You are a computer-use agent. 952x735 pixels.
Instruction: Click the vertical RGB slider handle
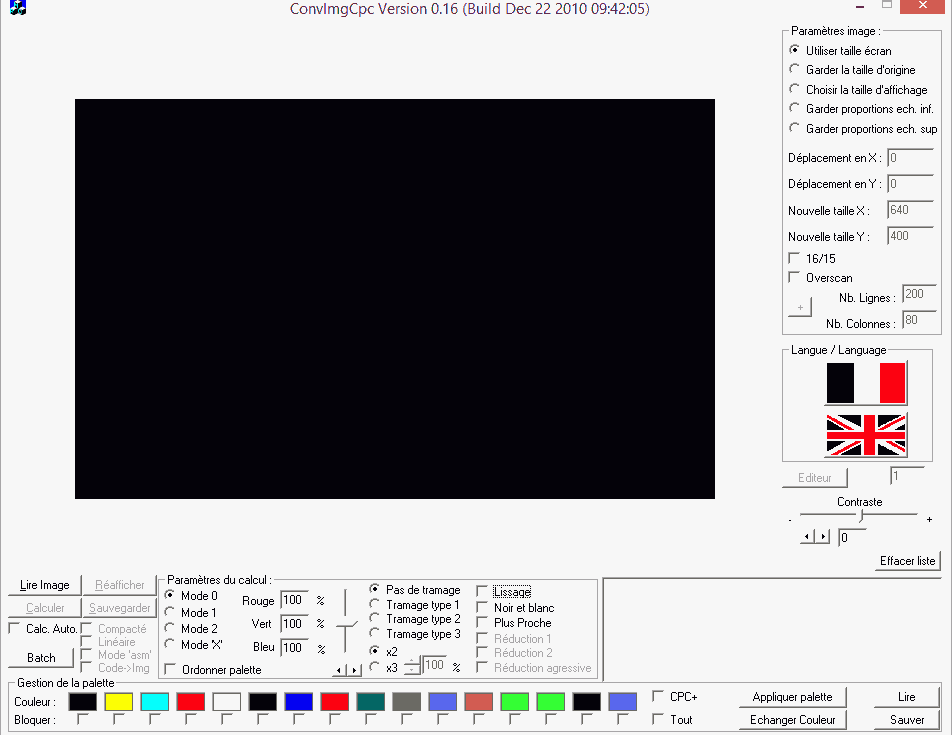(x=346, y=624)
